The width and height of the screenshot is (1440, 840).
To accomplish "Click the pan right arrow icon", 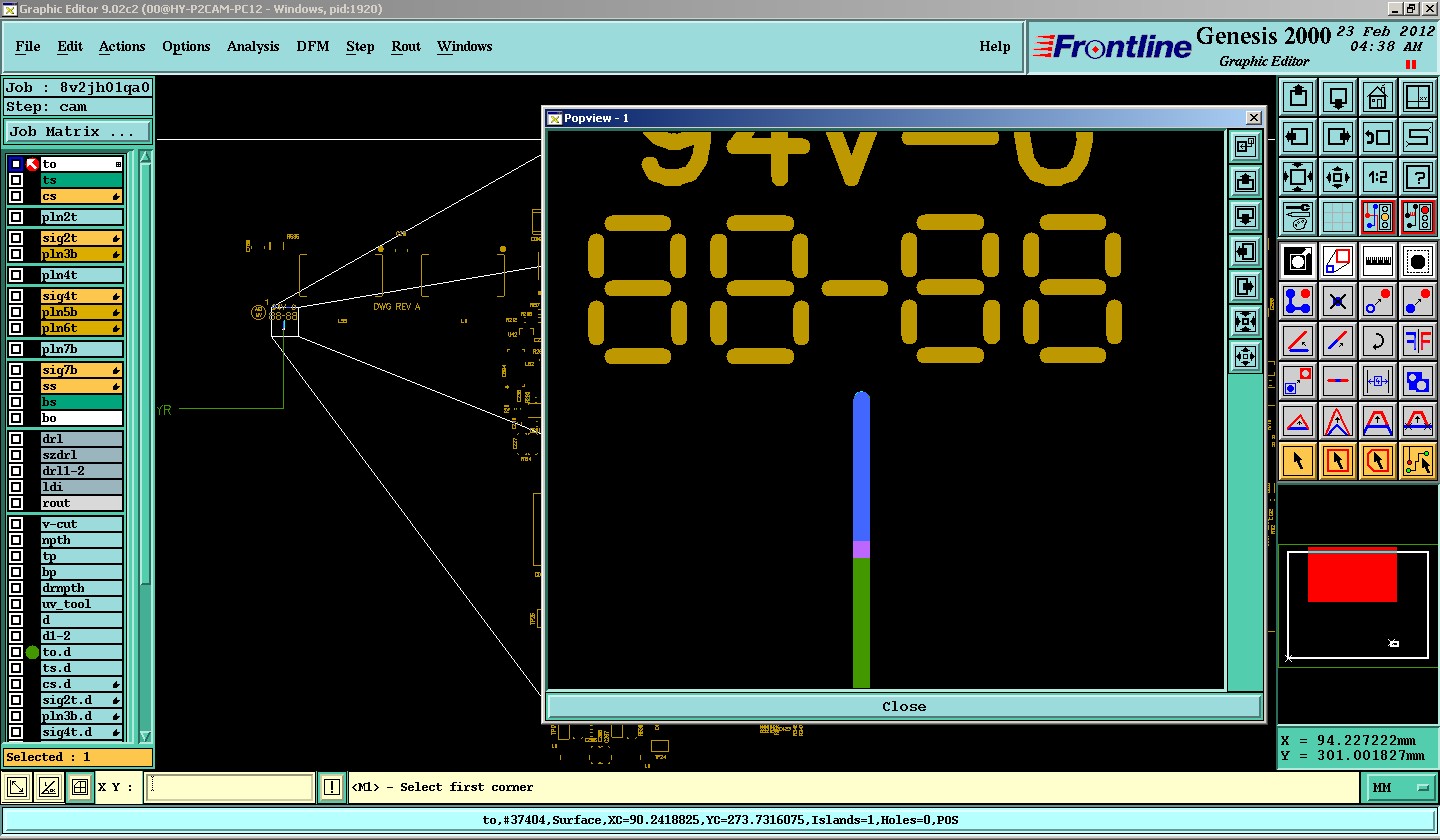I will point(1338,137).
